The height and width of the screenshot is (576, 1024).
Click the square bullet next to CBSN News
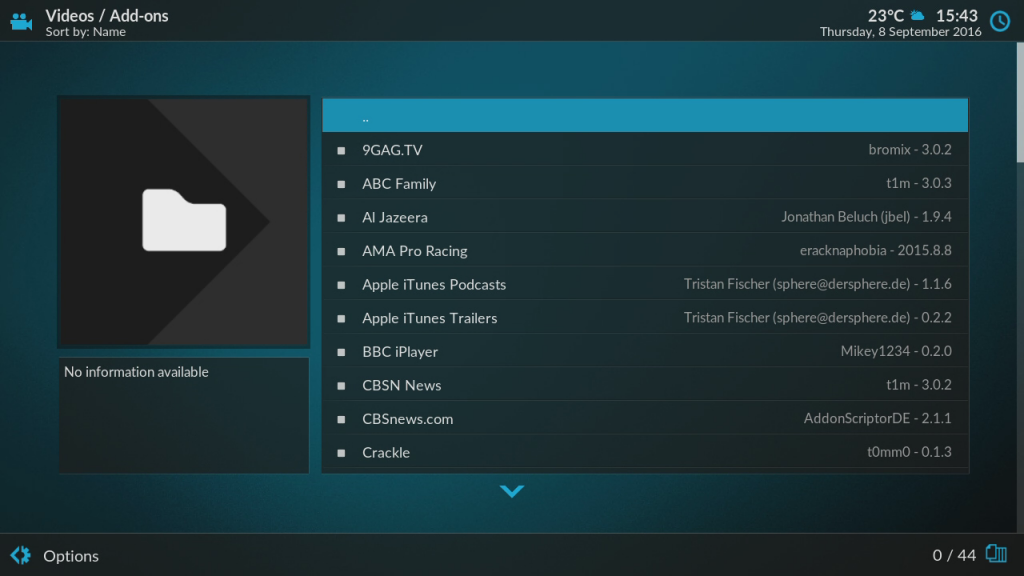point(341,387)
